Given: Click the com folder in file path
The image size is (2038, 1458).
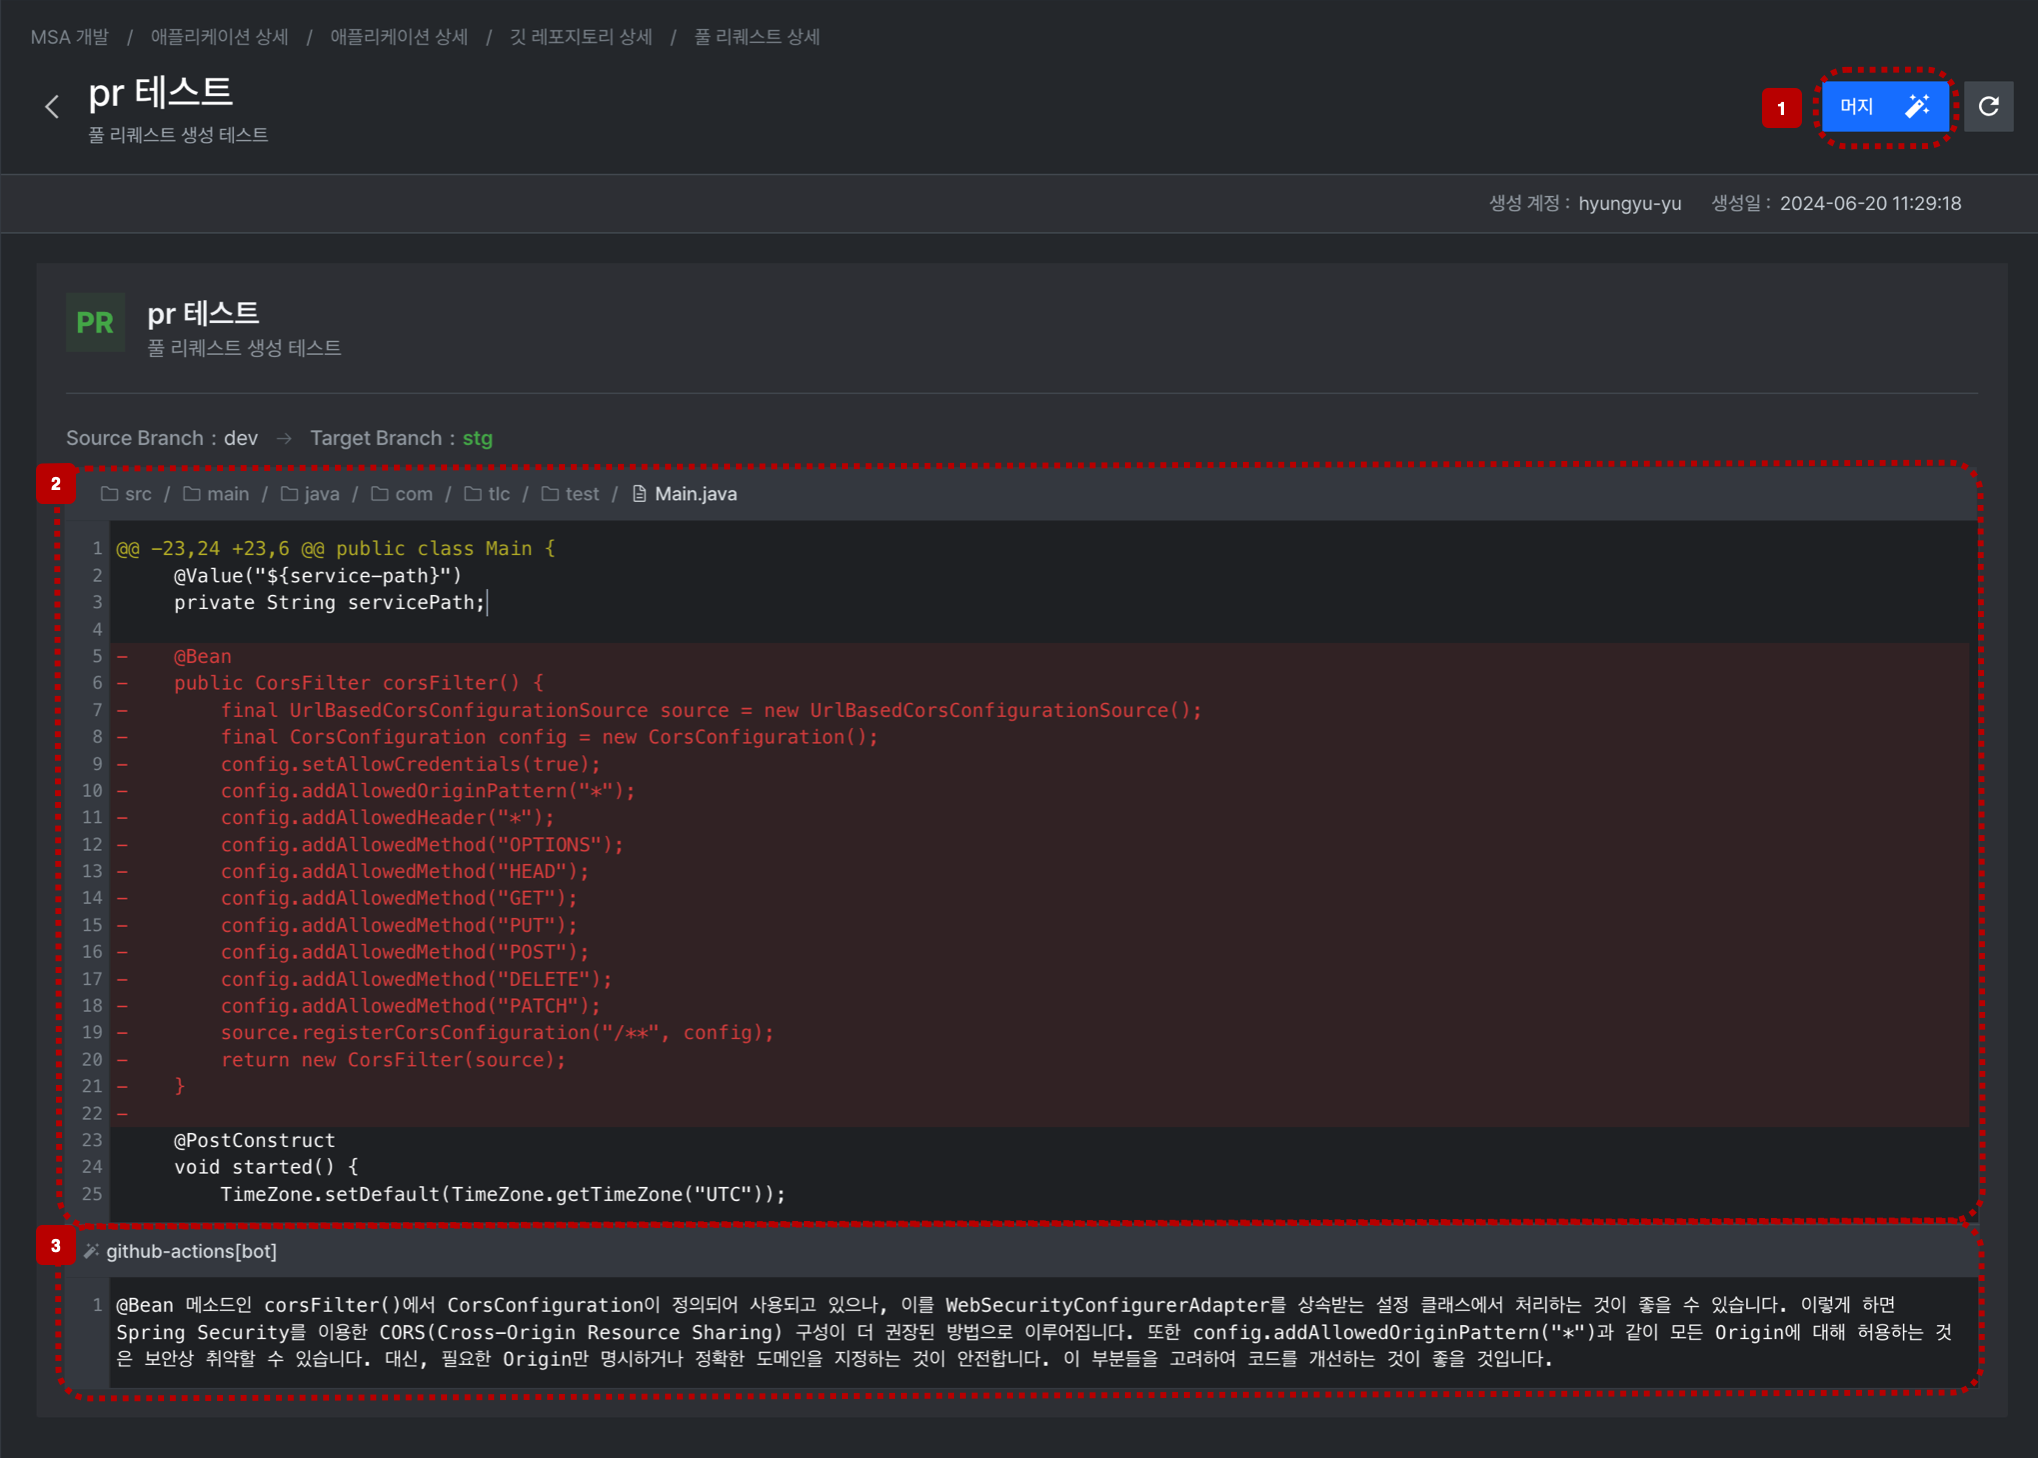Looking at the screenshot, I should pyautogui.click(x=402, y=494).
